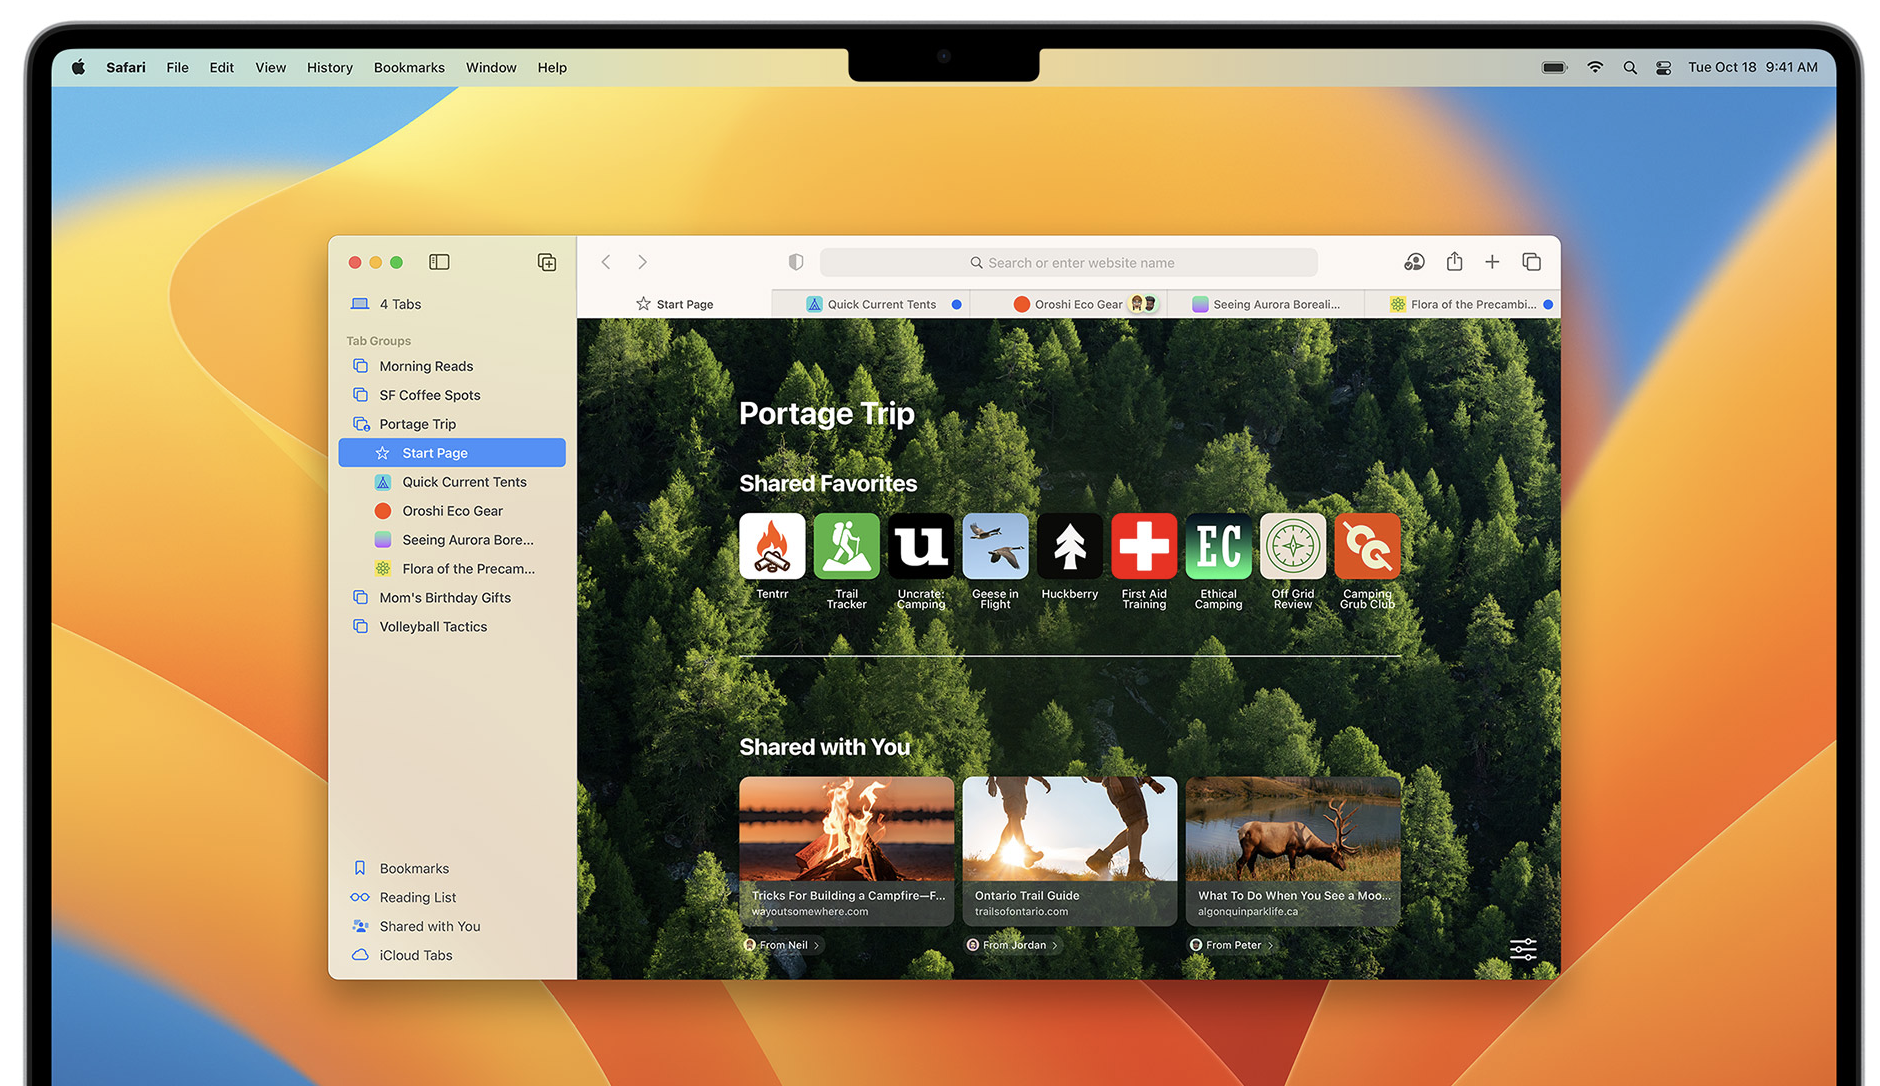This screenshot has height=1086, width=1880.
Task: Open the collaboration people menu
Action: [x=1414, y=262]
